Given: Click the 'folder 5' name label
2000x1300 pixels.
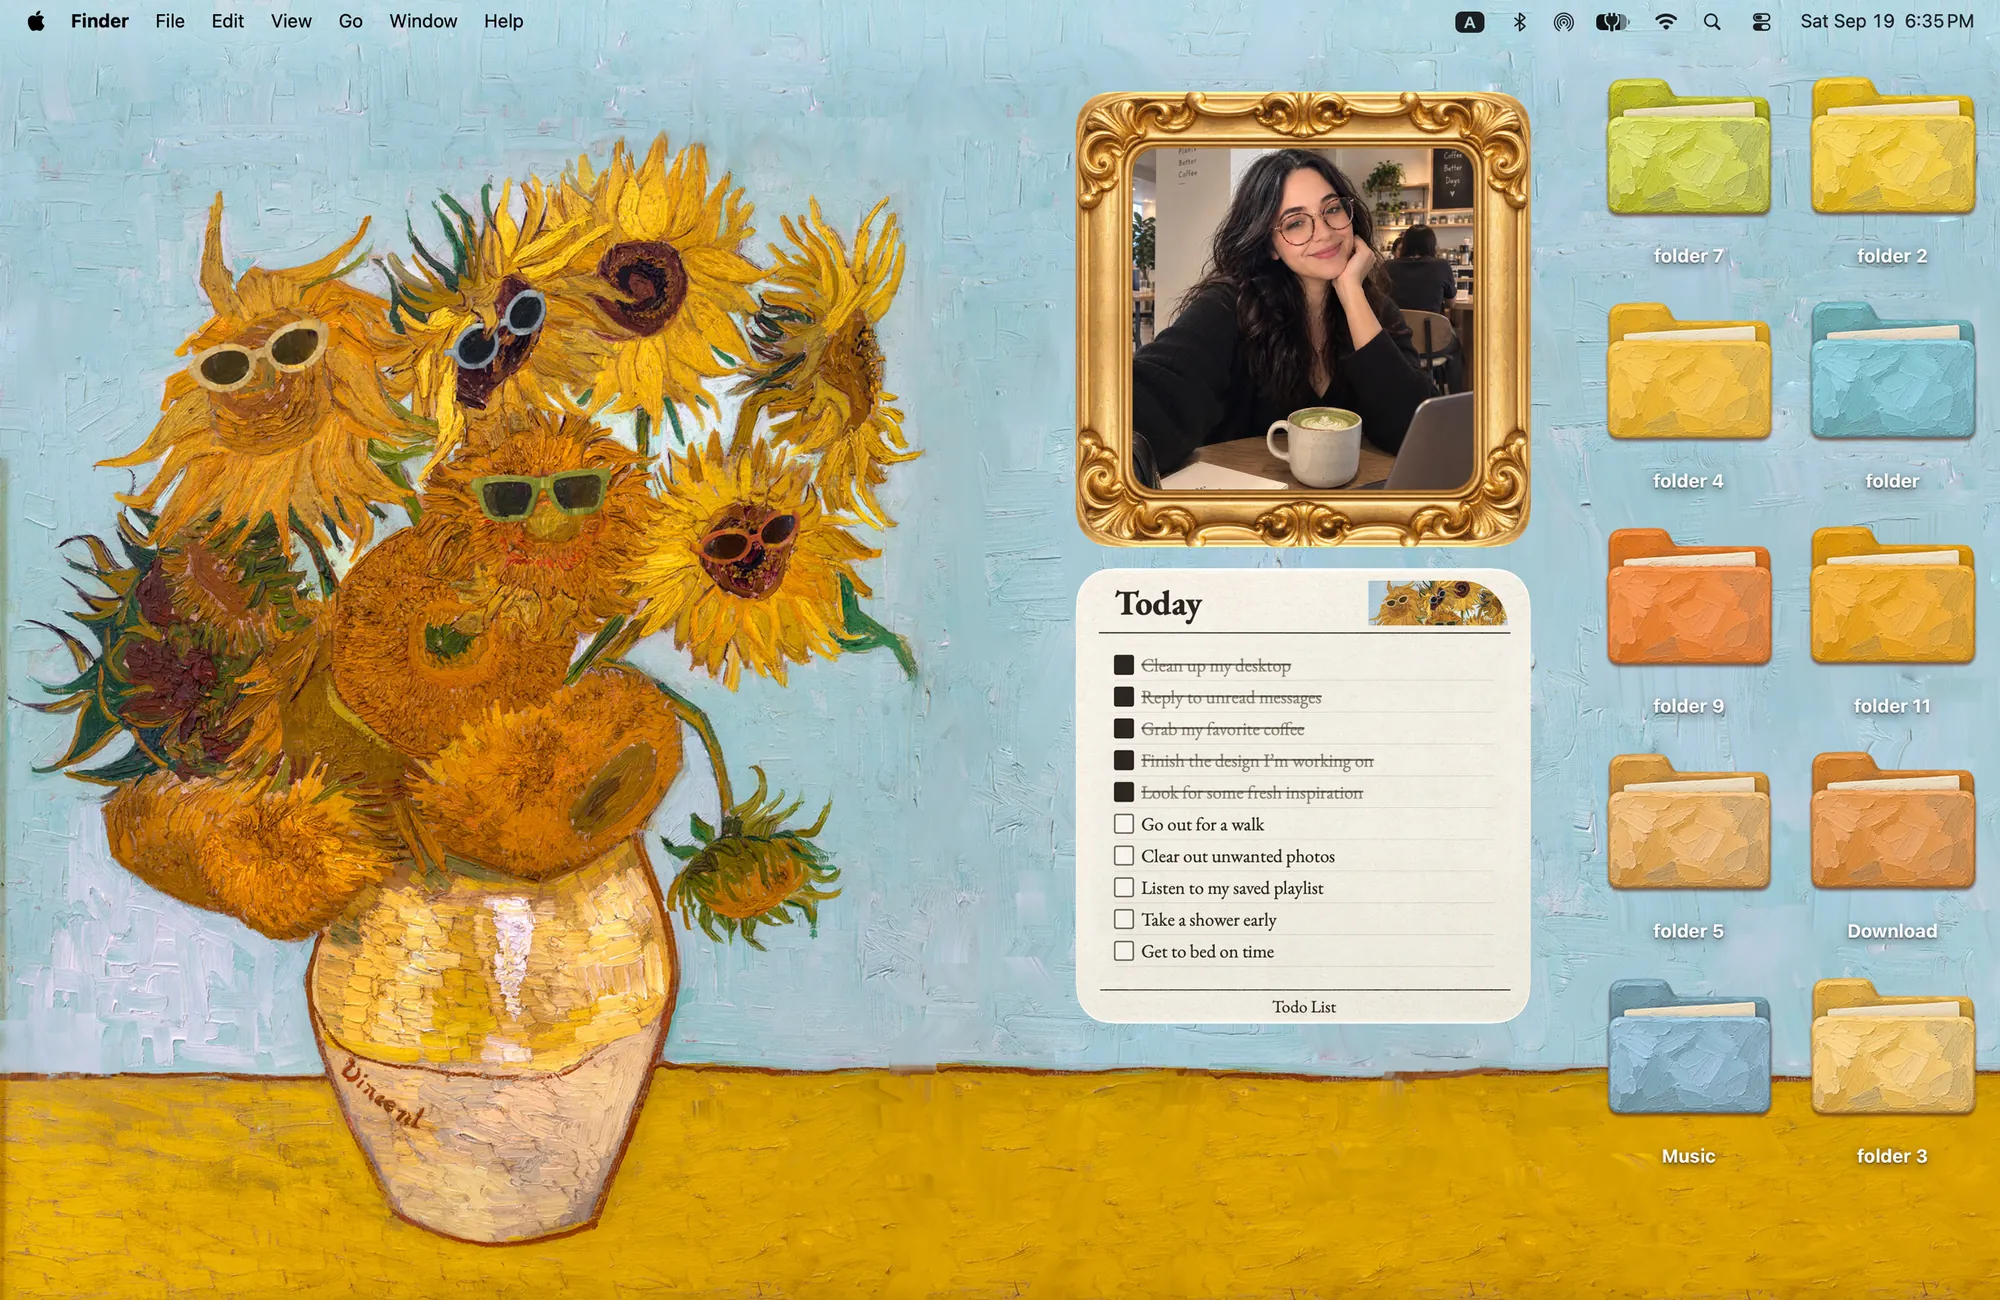Looking at the screenshot, I should 1688,931.
